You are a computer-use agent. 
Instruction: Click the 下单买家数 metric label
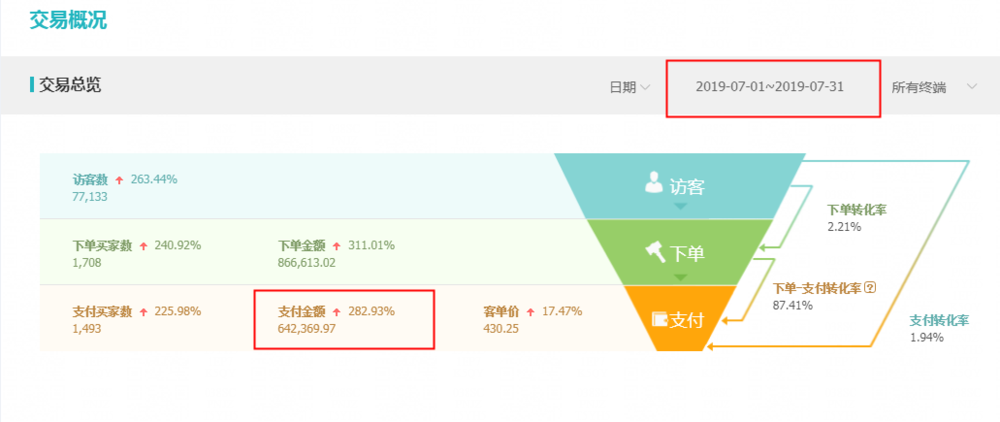coord(102,246)
